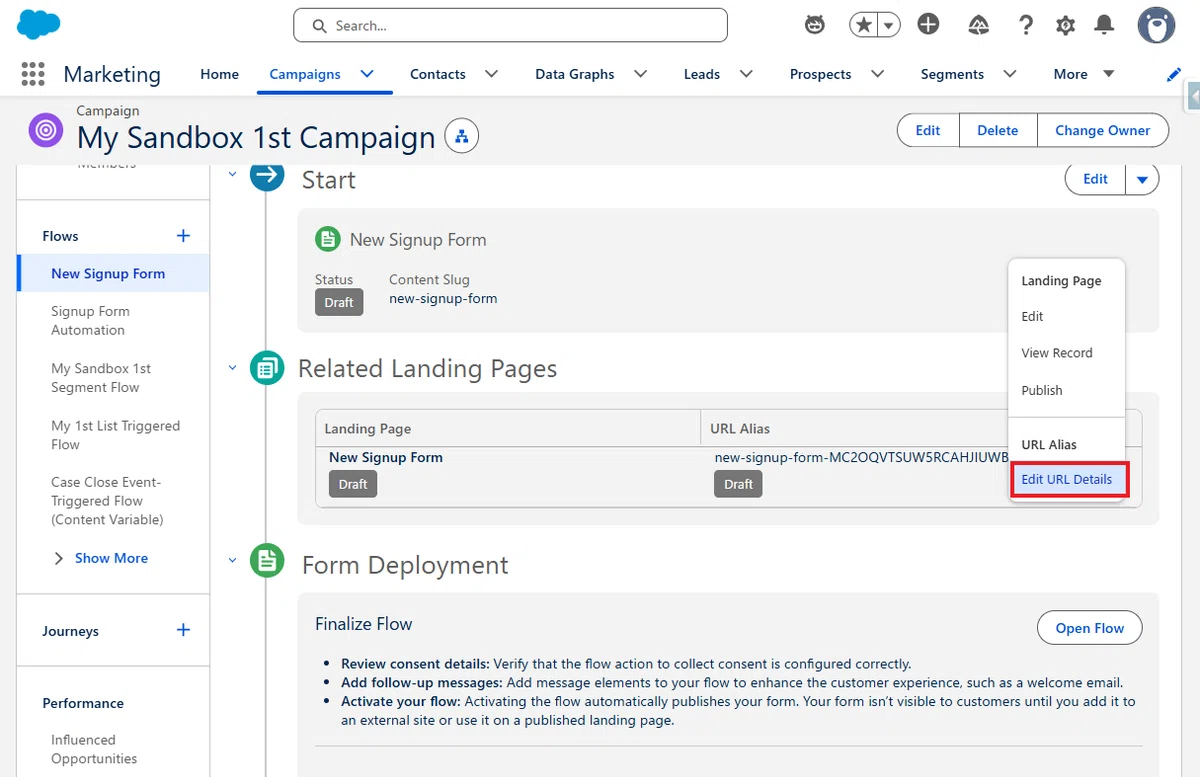Click the Form Deployment document icon

coord(267,561)
